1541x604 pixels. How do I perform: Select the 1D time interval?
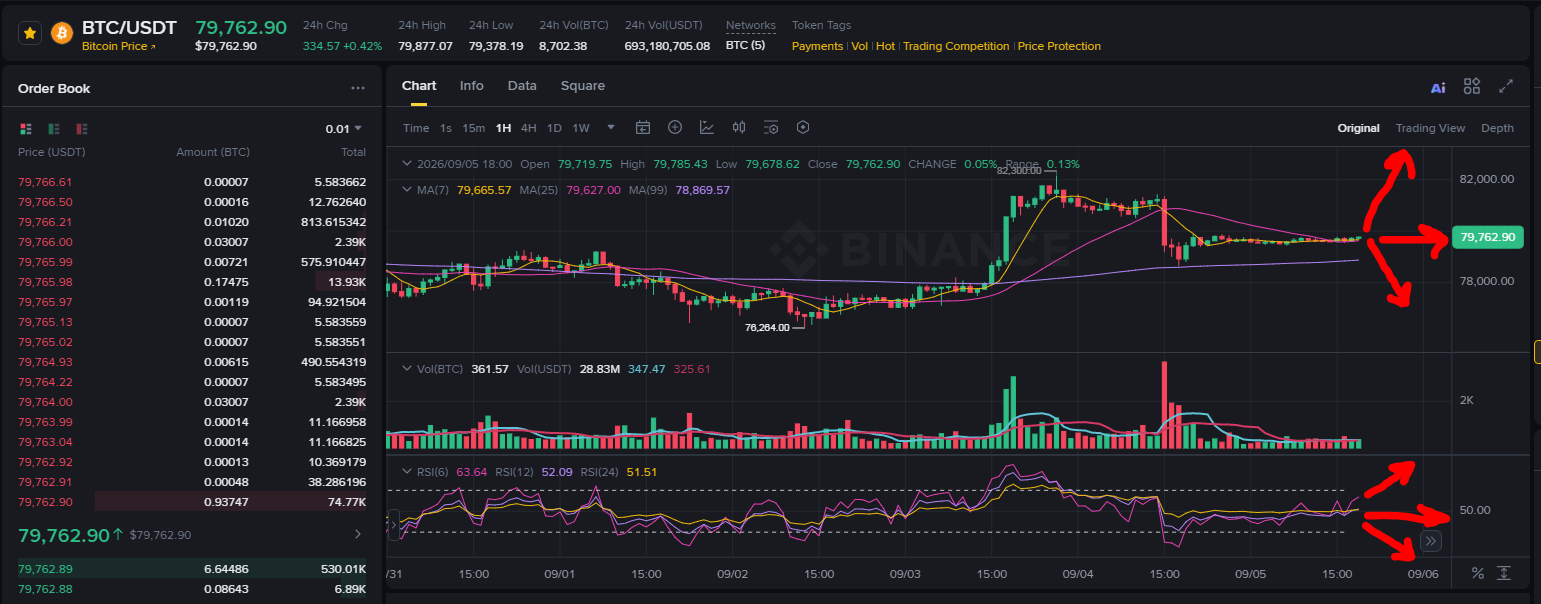[554, 128]
